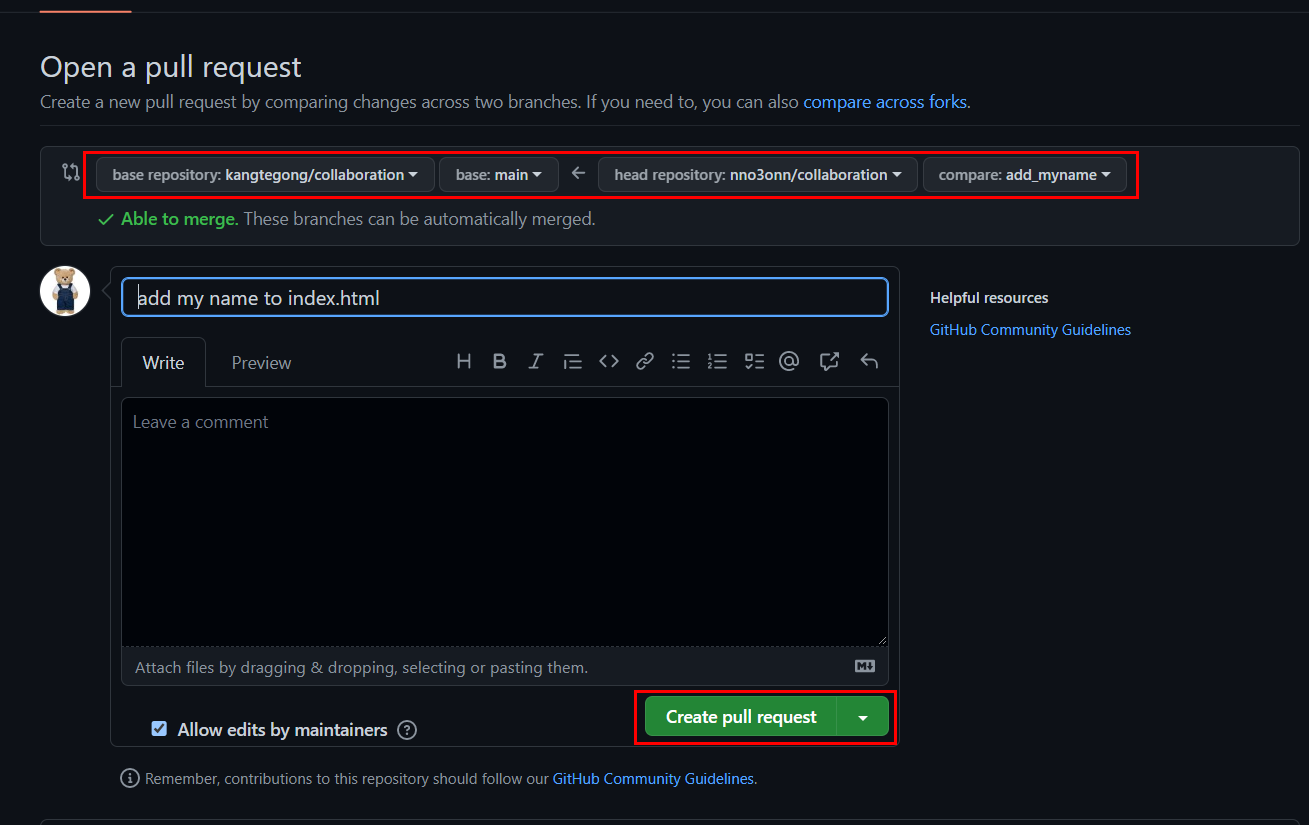Open GitHub Community Guidelines in Helpful resources

pyautogui.click(x=1030, y=330)
